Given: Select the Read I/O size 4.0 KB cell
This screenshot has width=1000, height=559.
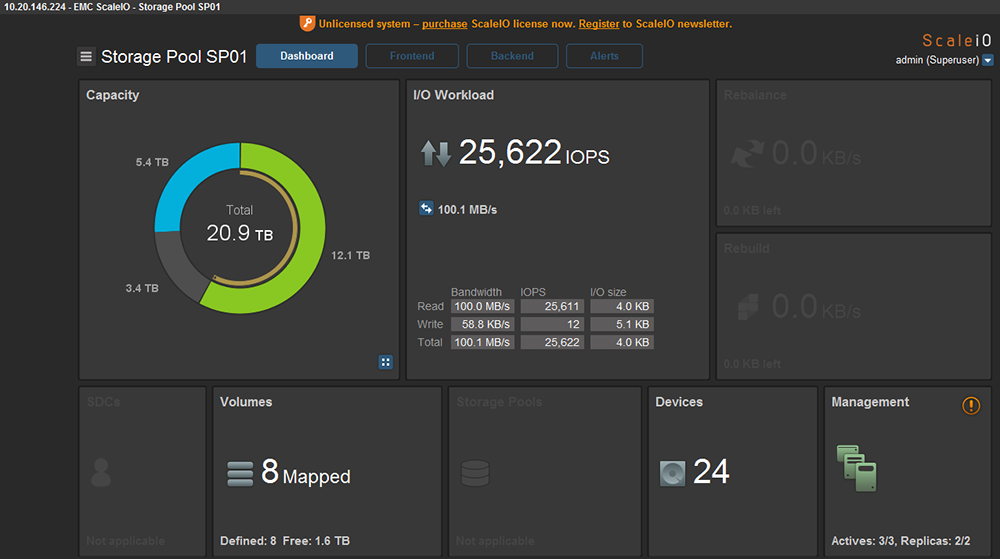Looking at the screenshot, I should click(x=621, y=307).
